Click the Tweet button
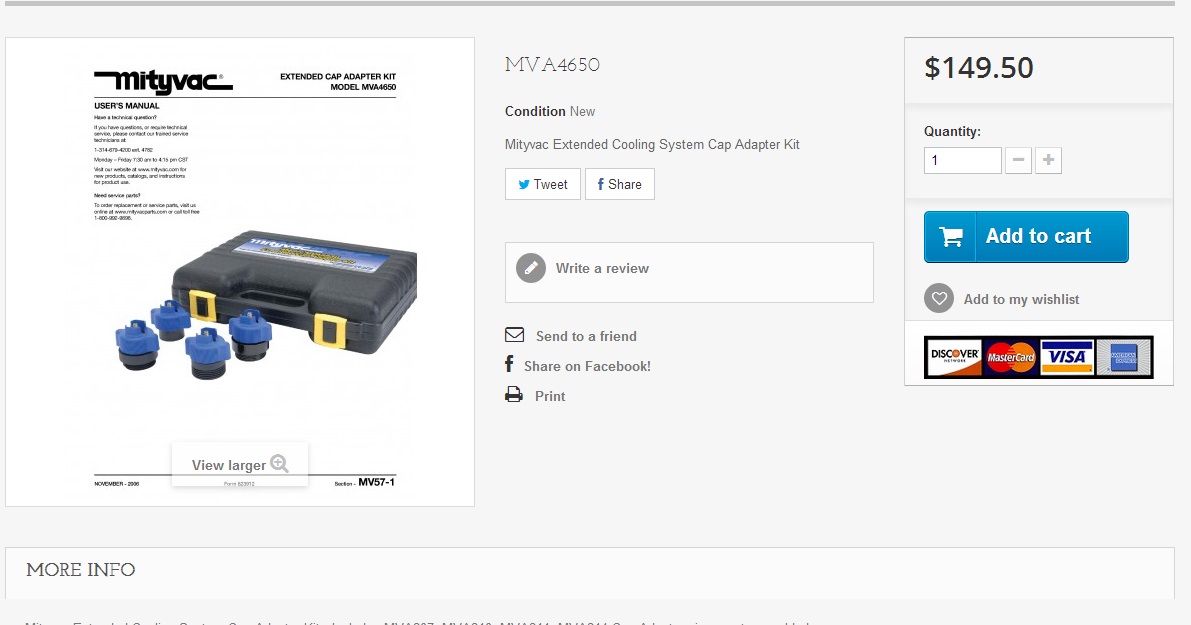 click(x=542, y=185)
